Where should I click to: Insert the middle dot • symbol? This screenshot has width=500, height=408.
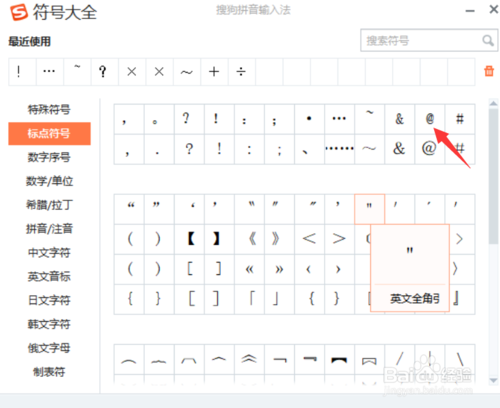coord(309,119)
